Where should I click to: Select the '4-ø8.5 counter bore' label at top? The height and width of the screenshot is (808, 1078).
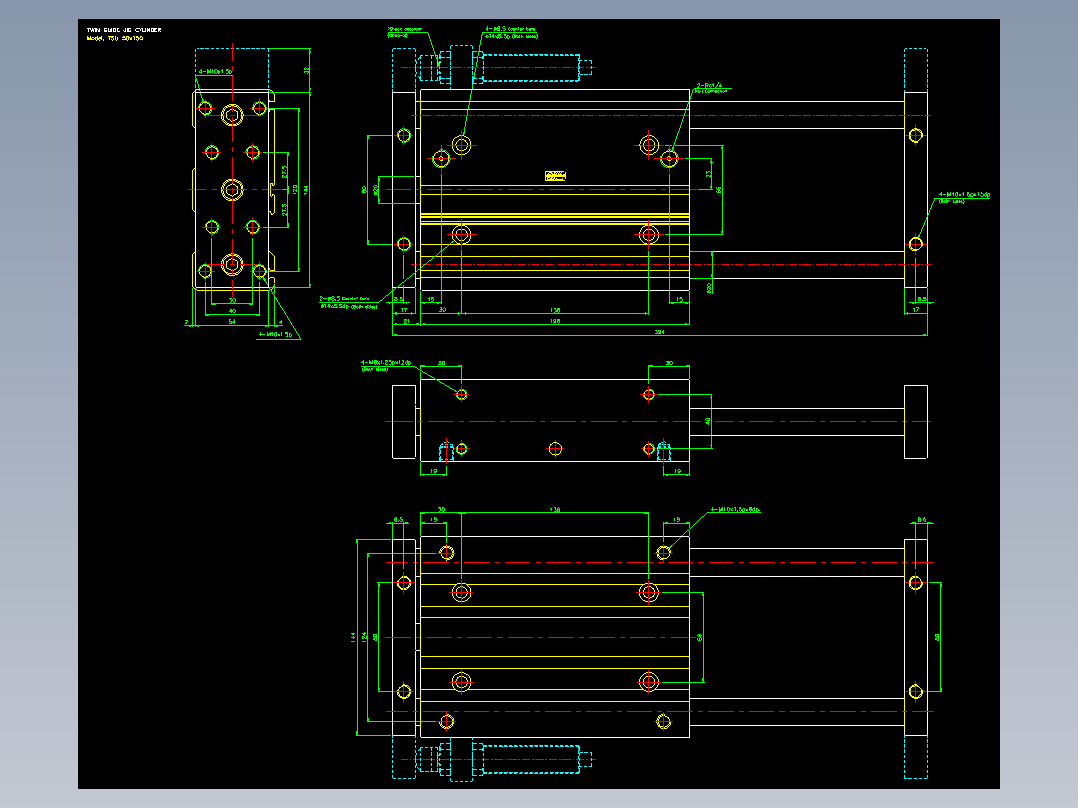[x=511, y=29]
